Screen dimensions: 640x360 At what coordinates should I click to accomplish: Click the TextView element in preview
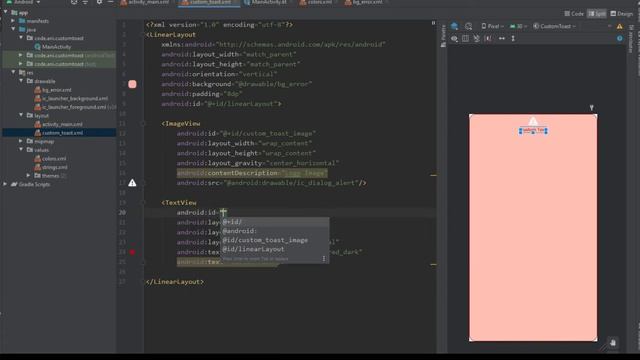pyautogui.click(x=533, y=130)
